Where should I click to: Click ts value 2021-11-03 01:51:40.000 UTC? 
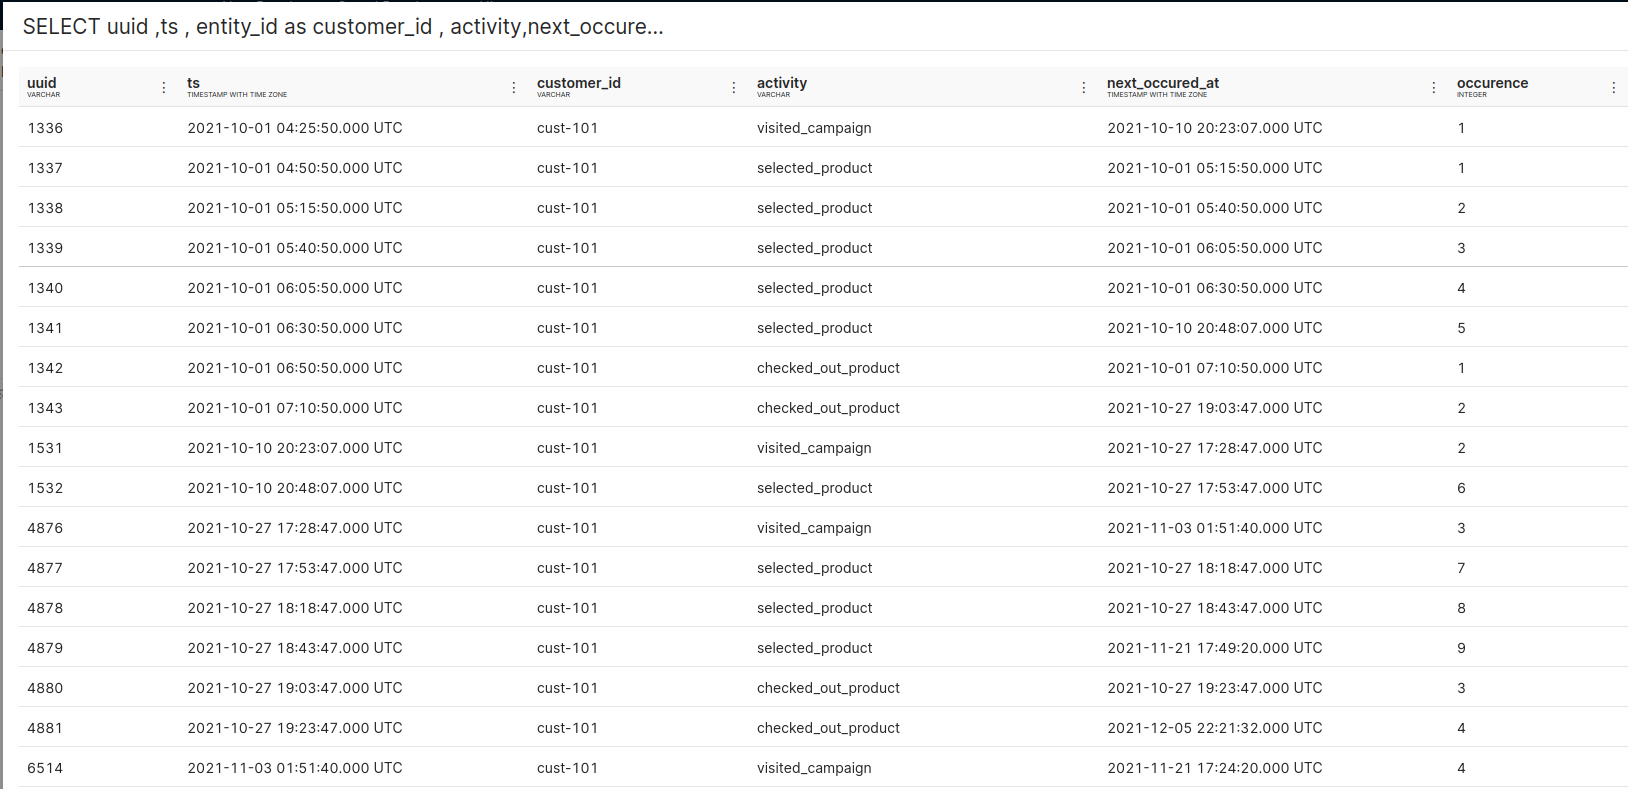tap(295, 768)
